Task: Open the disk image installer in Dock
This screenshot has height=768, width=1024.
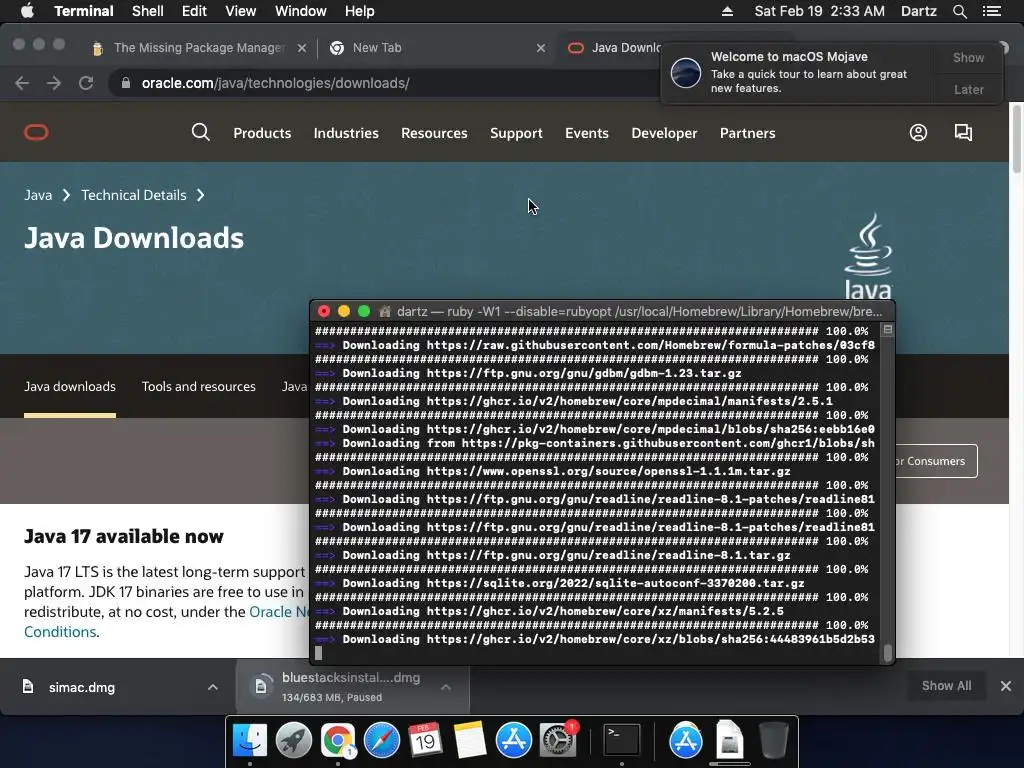Action: click(x=729, y=741)
